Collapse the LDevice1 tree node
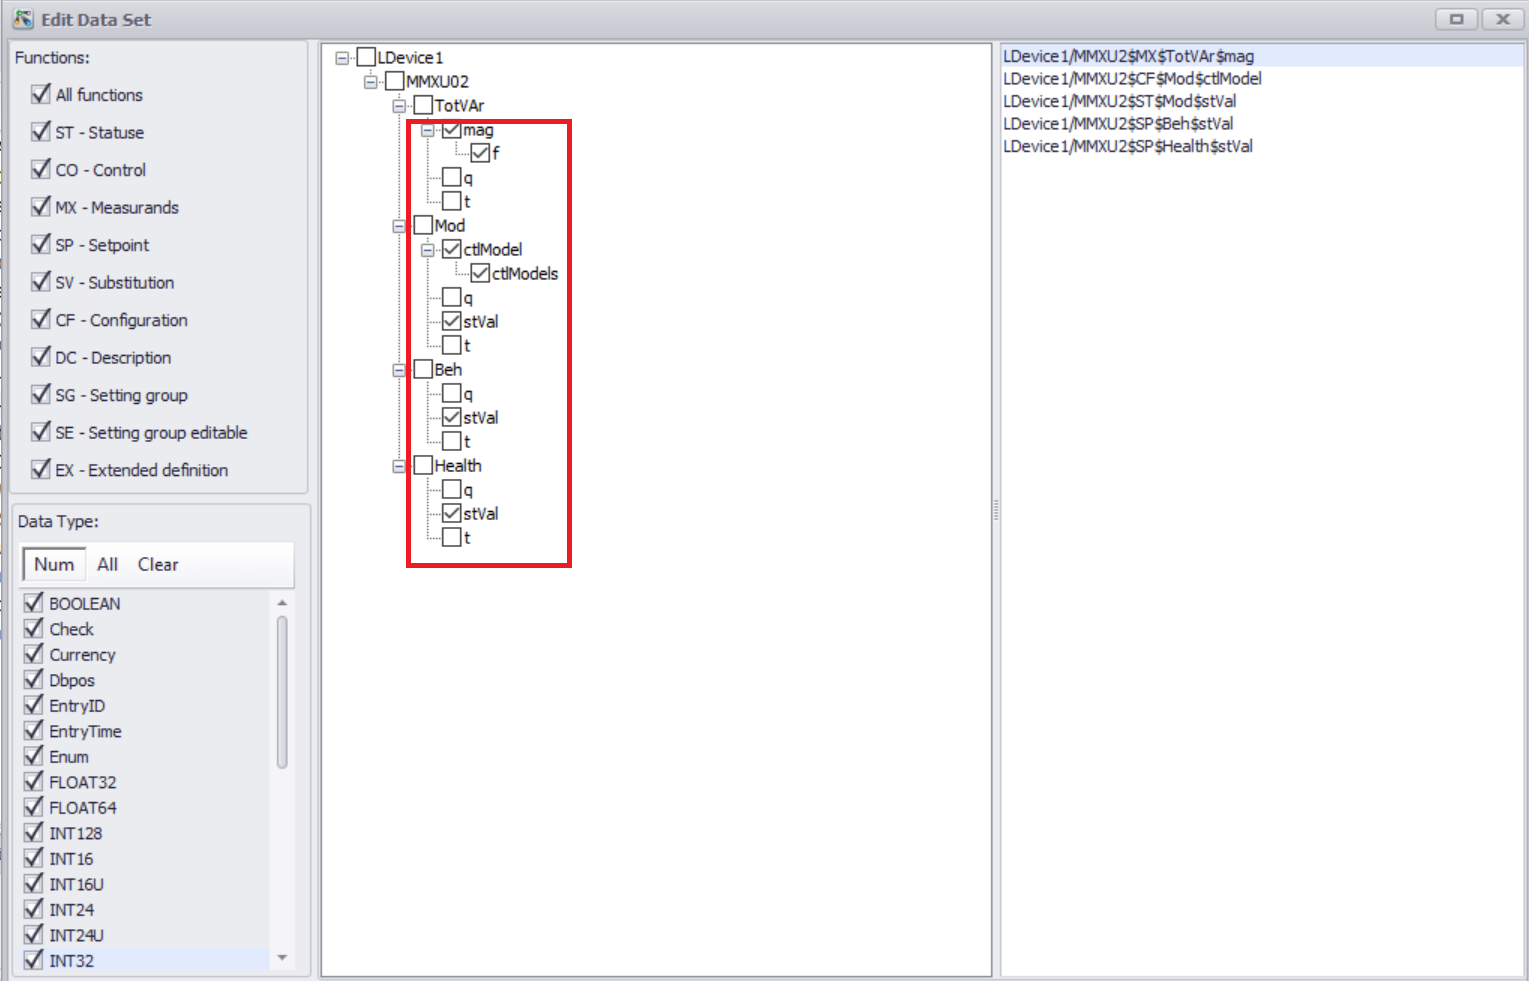Viewport: 1529px width, 981px height. coord(342,58)
